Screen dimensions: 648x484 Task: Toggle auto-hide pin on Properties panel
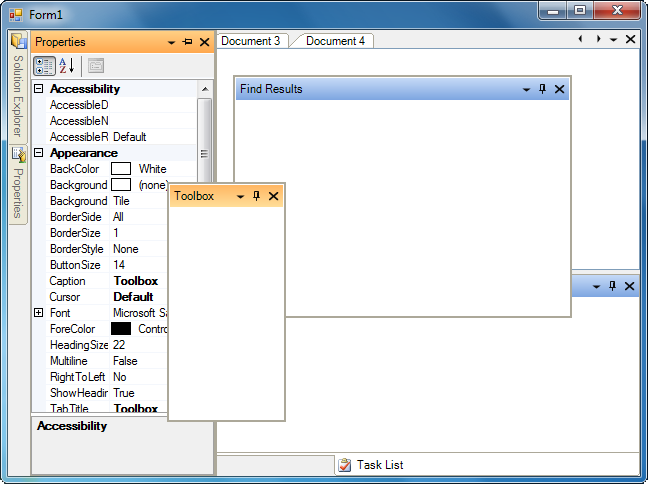pyautogui.click(x=188, y=42)
